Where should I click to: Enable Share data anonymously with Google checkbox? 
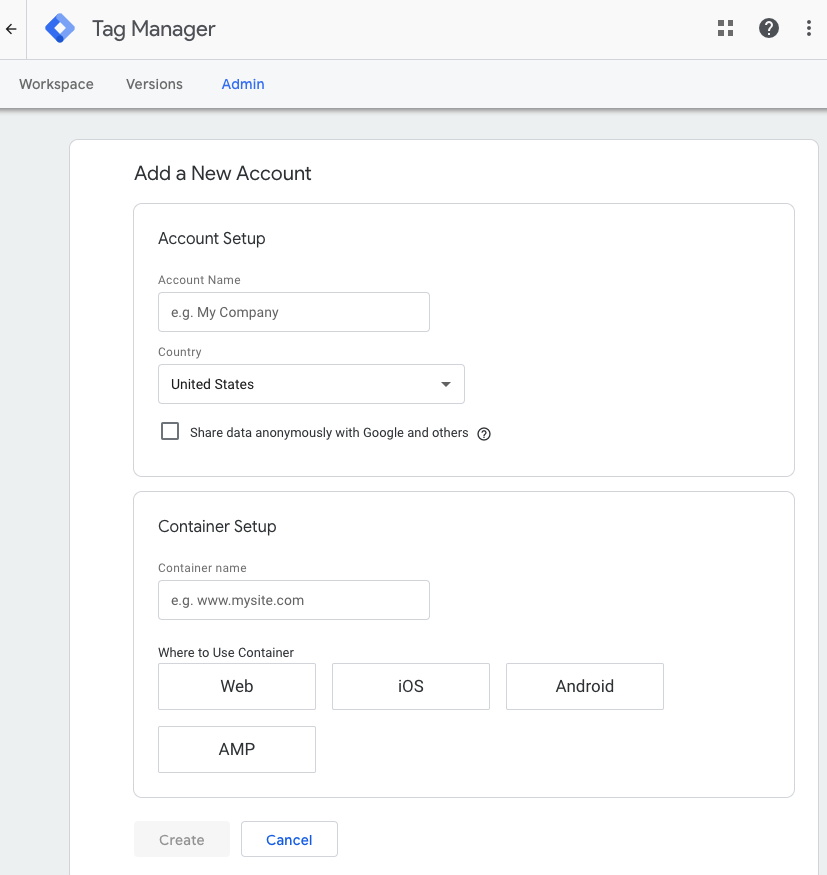[170, 431]
